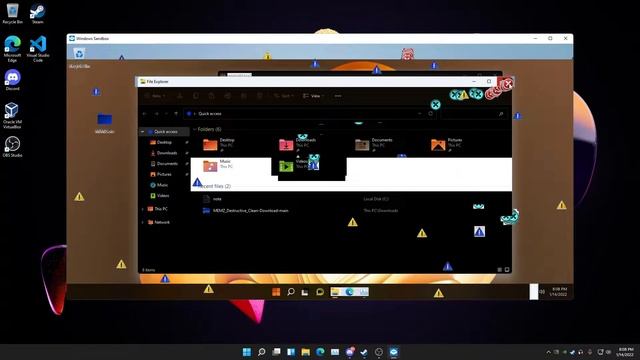Launch Discord from the desktop

pyautogui.click(x=12, y=80)
